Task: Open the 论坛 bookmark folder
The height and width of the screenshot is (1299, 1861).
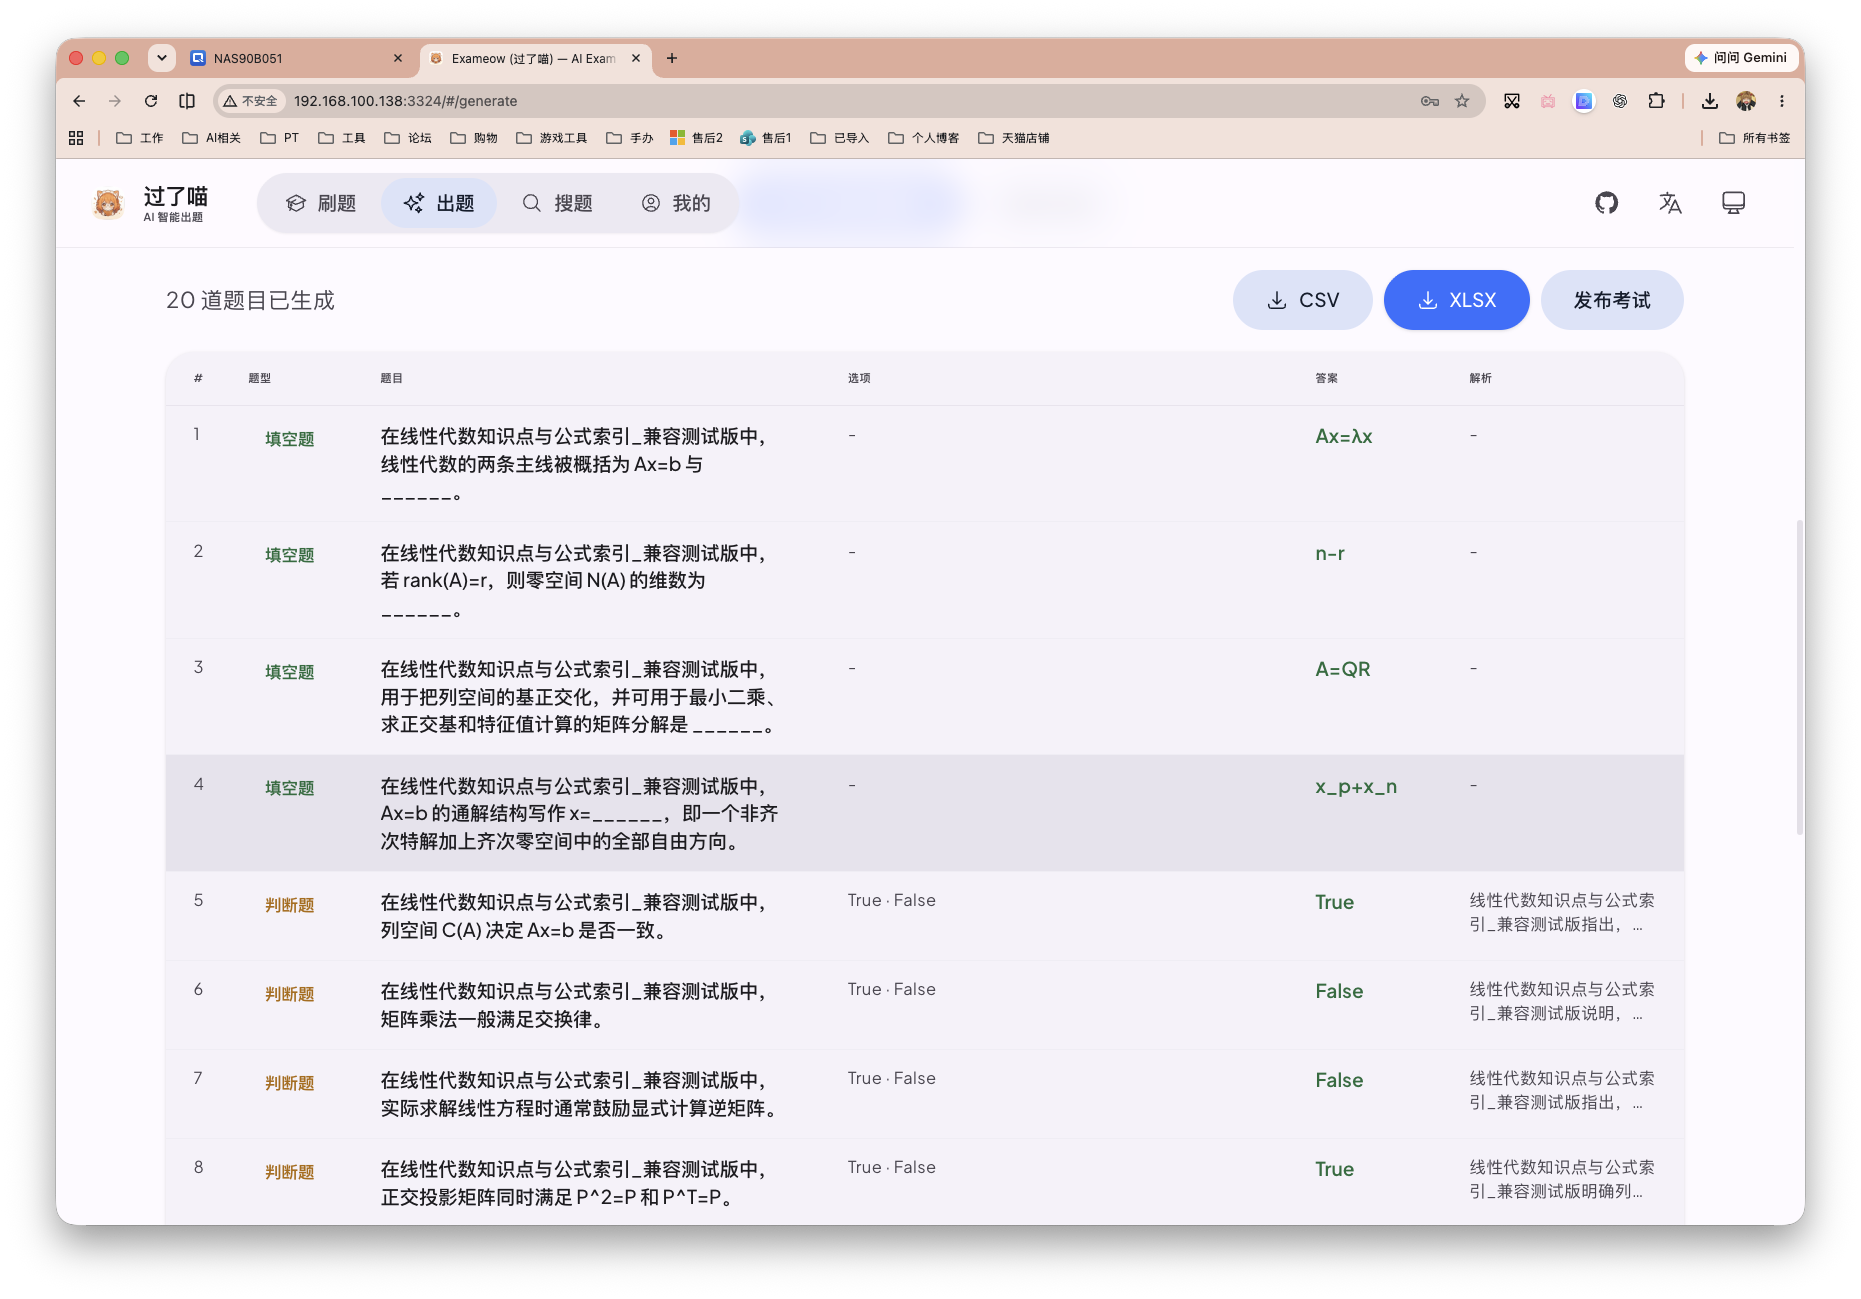Action: point(408,138)
